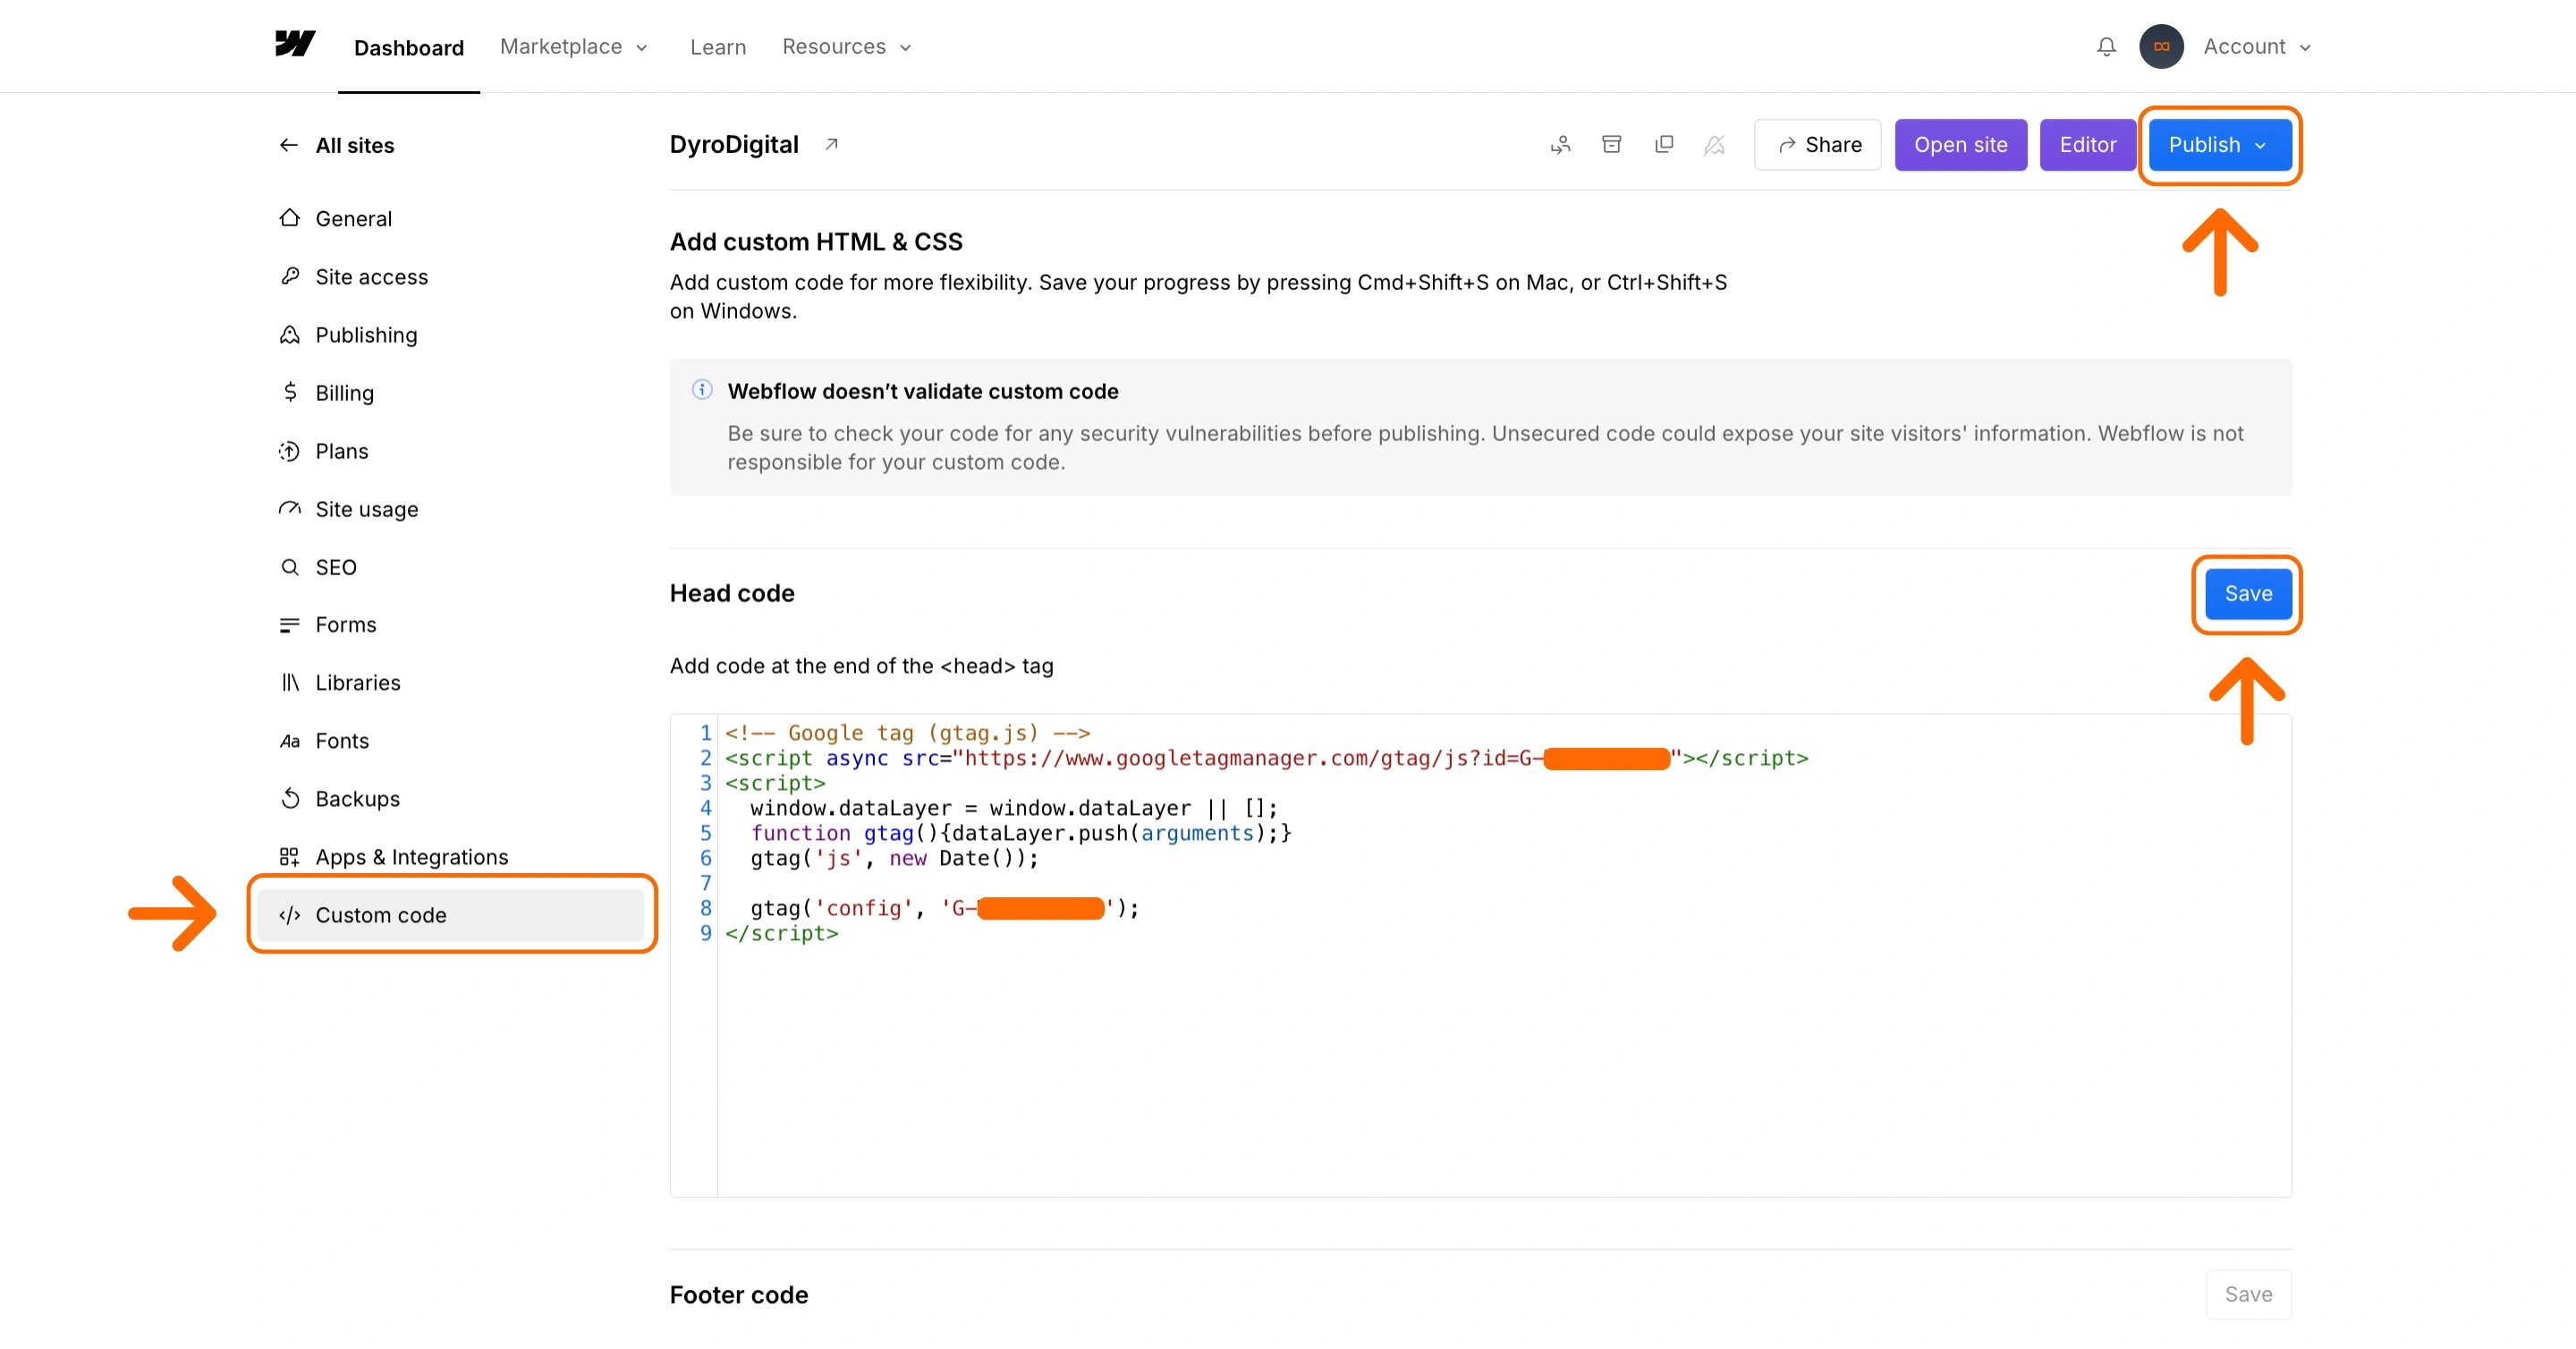Expand the Marketplace menu

tap(574, 47)
